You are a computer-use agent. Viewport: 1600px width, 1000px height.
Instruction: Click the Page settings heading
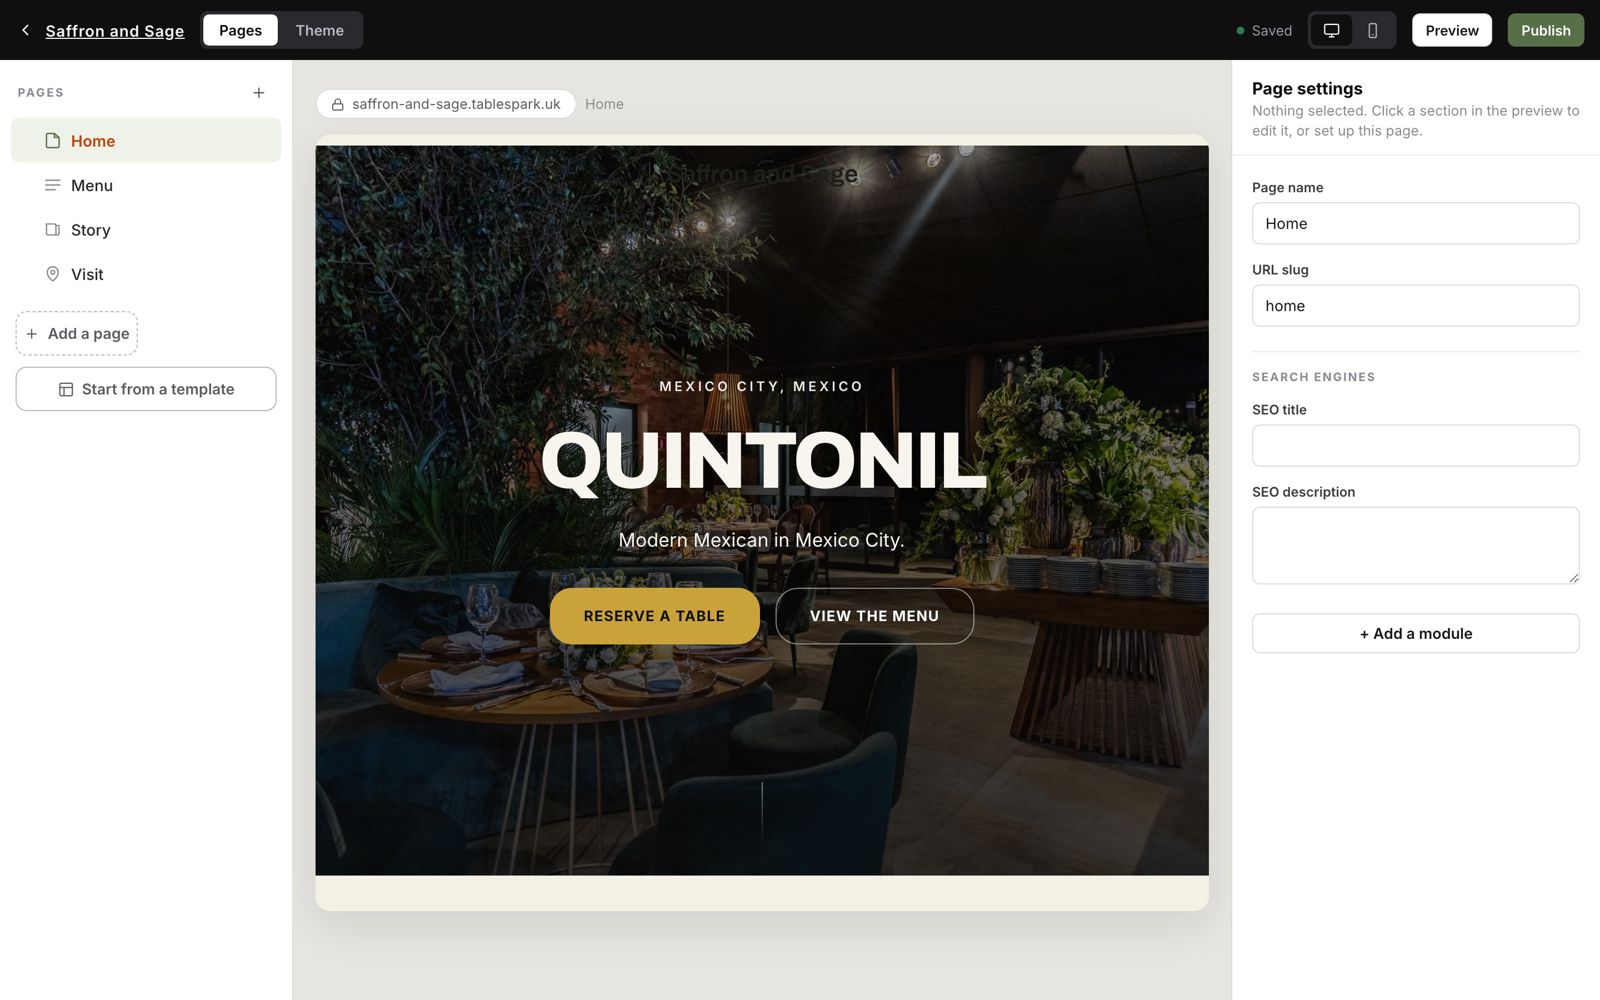[x=1307, y=89]
